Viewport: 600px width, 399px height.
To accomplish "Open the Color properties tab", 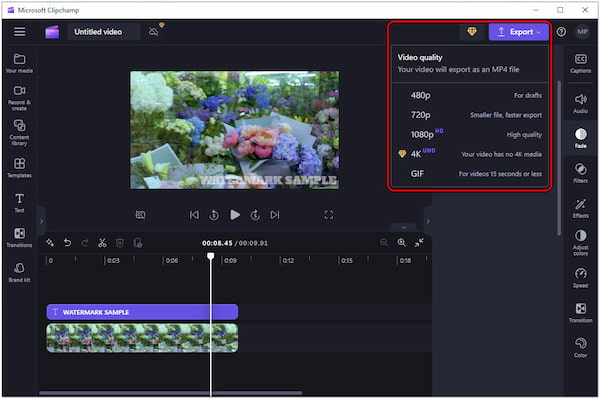I will (580, 347).
